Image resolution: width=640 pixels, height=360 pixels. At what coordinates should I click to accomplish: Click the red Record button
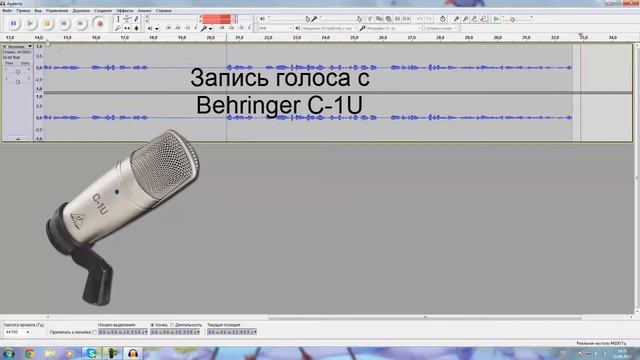[x=100, y=24]
